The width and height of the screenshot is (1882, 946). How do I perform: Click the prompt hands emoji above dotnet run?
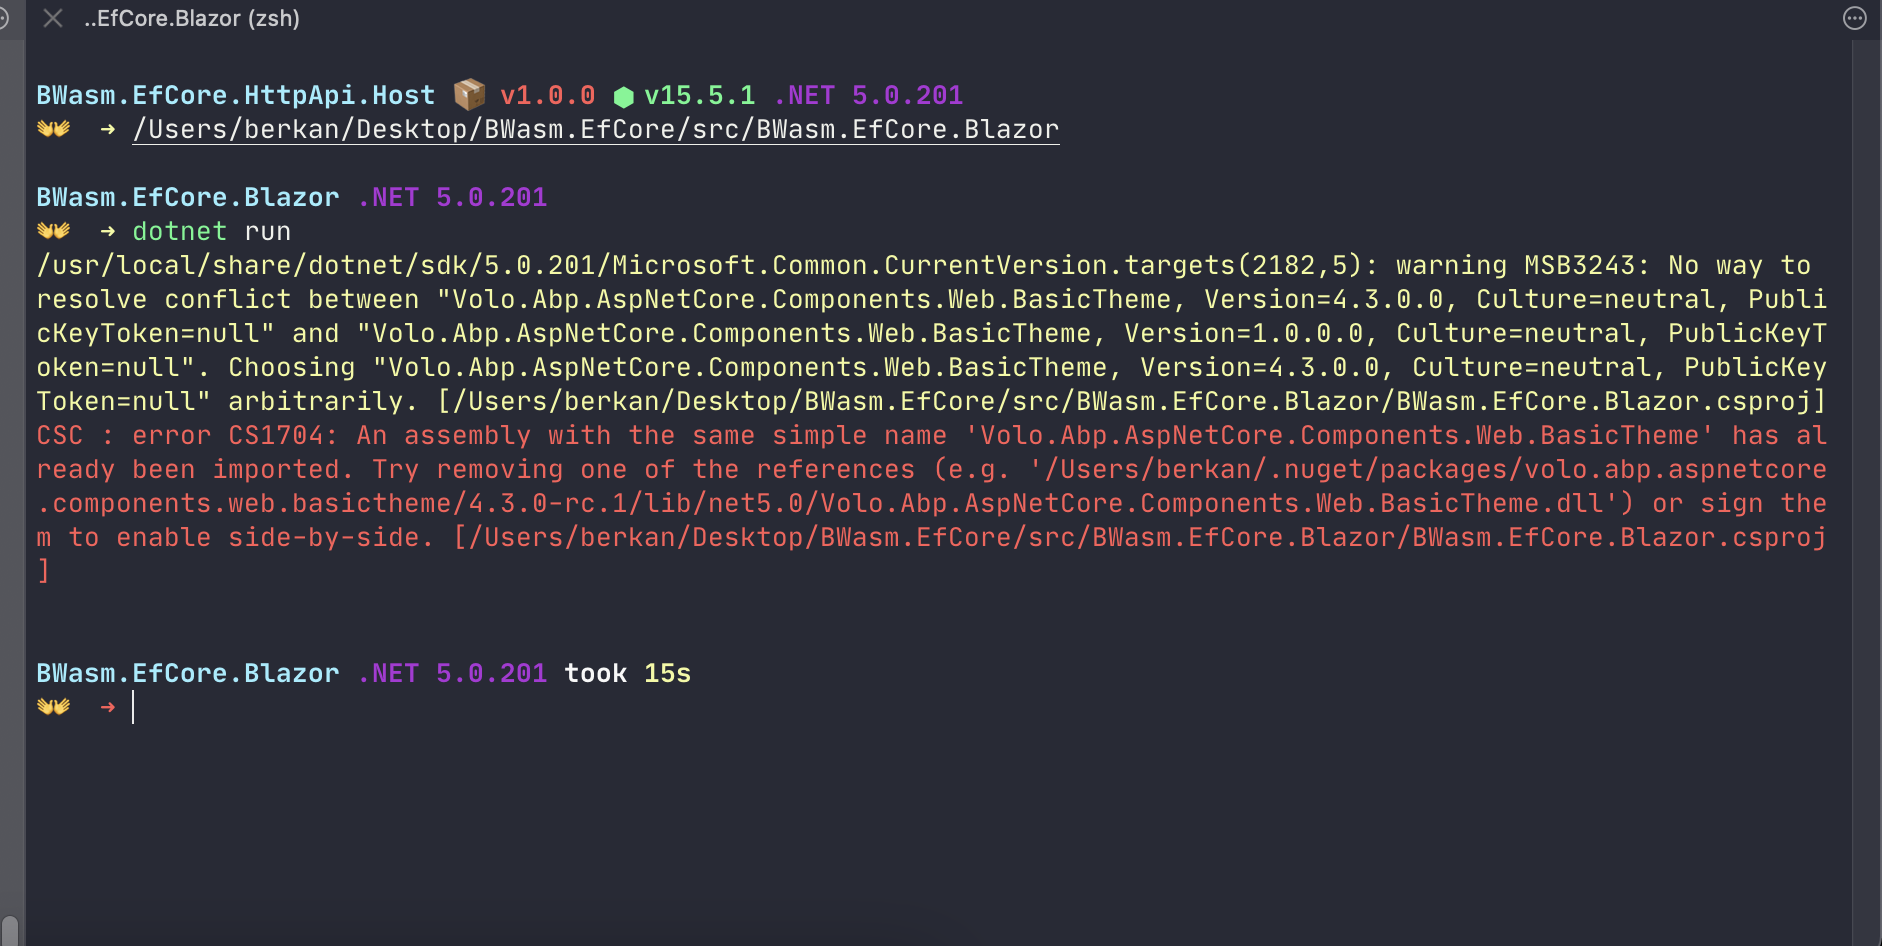pyautogui.click(x=54, y=230)
